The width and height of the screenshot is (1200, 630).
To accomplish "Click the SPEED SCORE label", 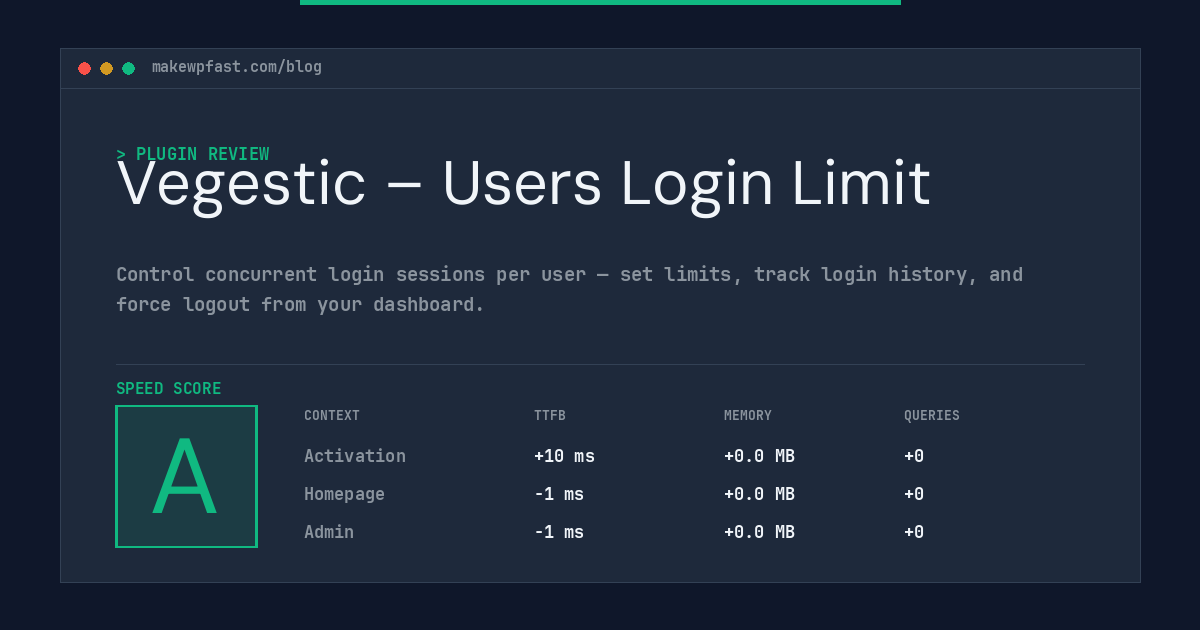I will point(169,389).
